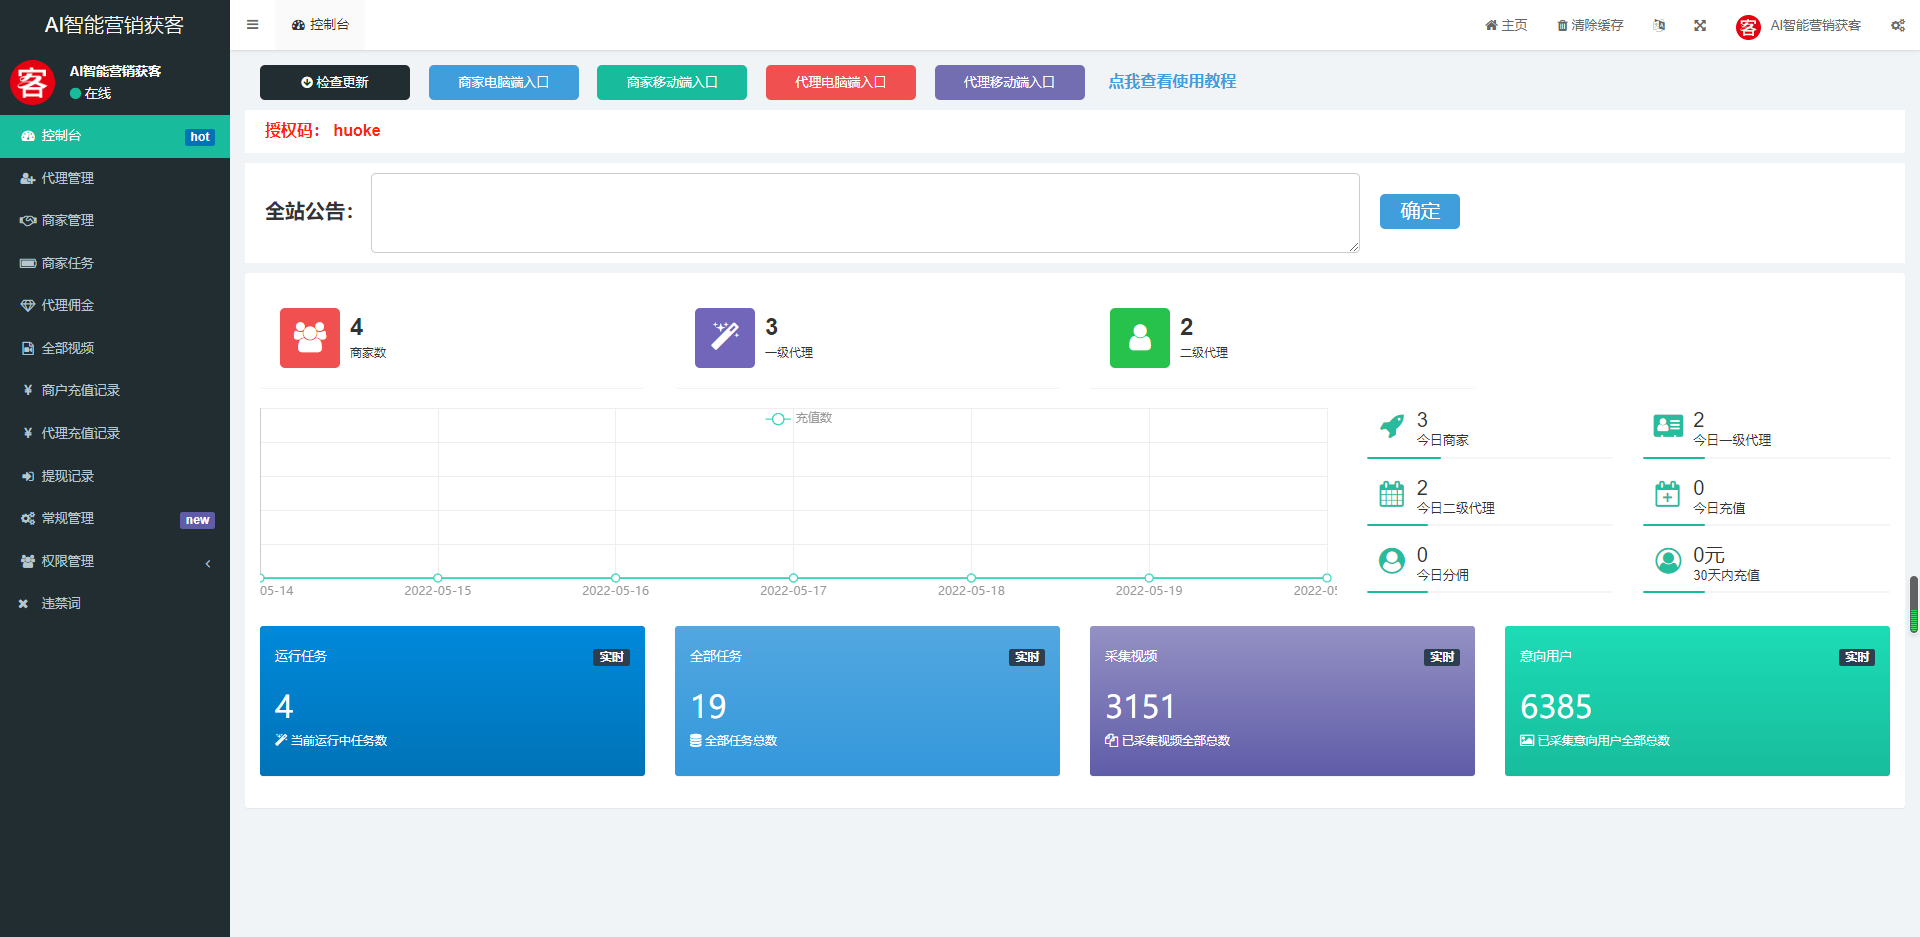Click the 检查更新 button
This screenshot has width=1920, height=937.
coord(335,82)
